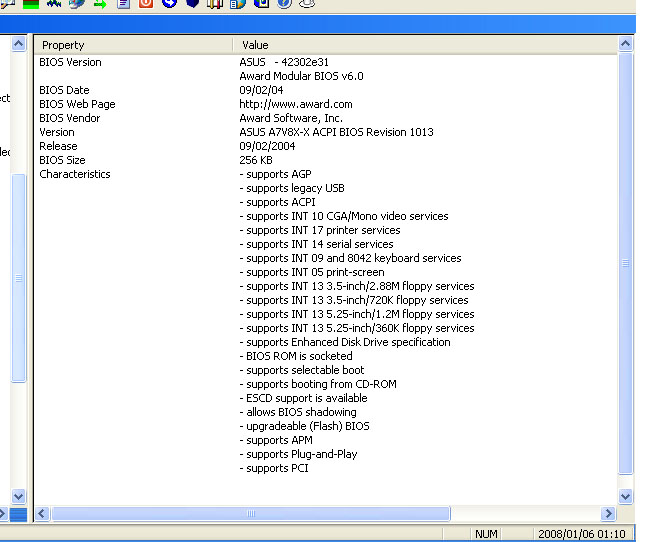646x542 pixels.
Task: Click 'allows BIOS shadowing' line
Action: 298,412
